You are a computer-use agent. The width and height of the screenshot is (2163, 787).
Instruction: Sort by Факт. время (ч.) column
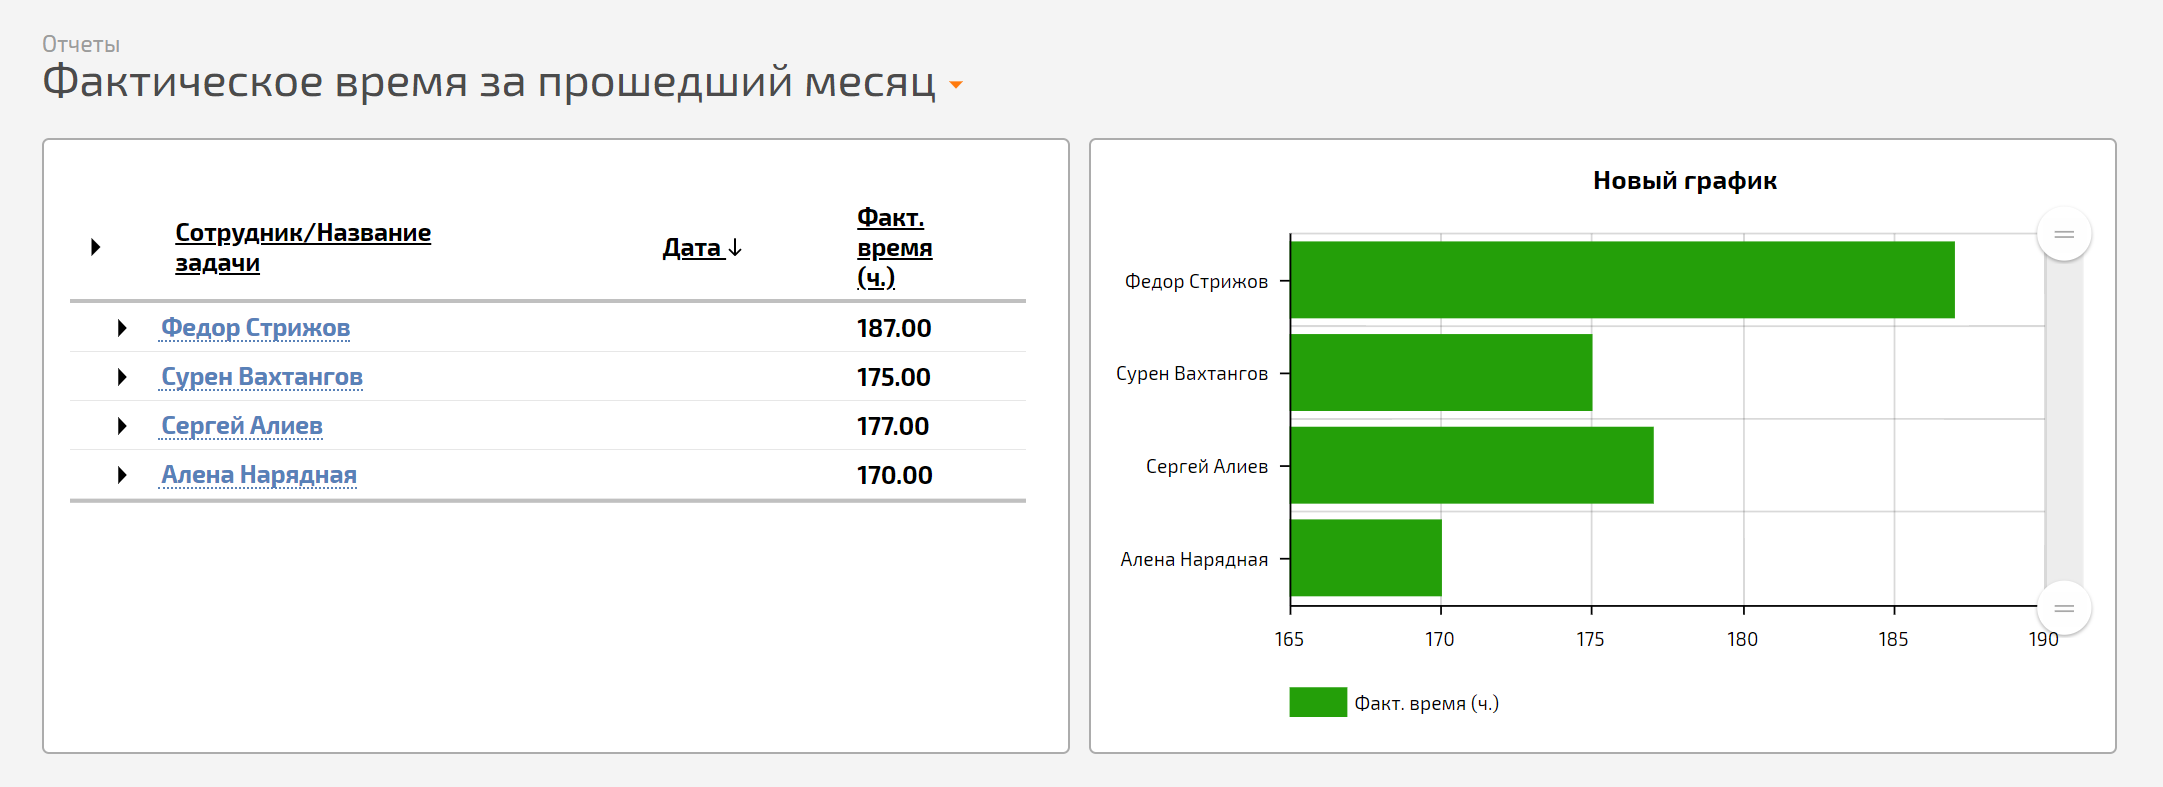893,247
